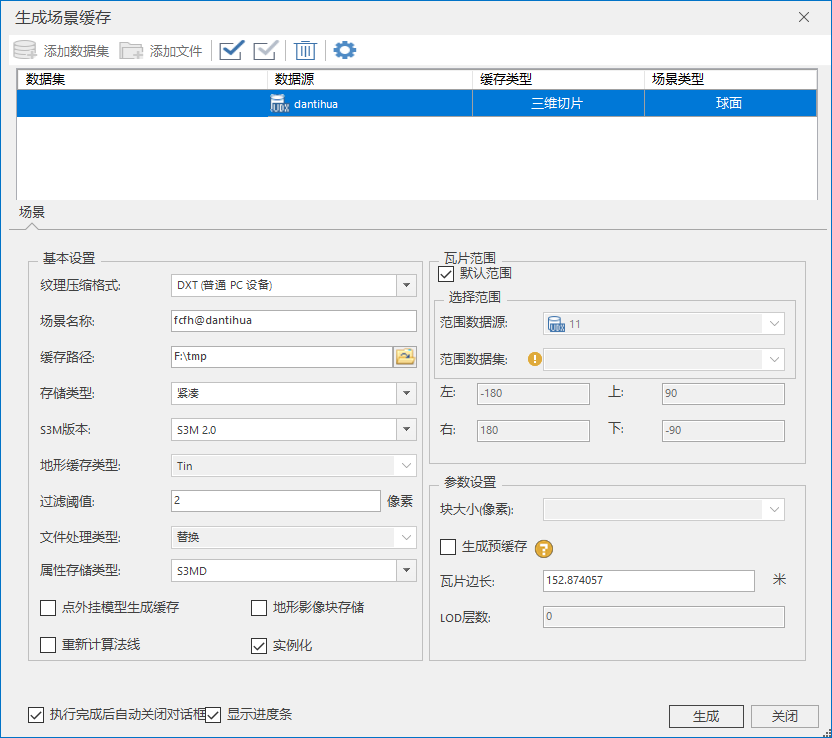This screenshot has width=832, height=738.
Task: Close the 生成场景缓存 dialog
Action: tap(804, 18)
